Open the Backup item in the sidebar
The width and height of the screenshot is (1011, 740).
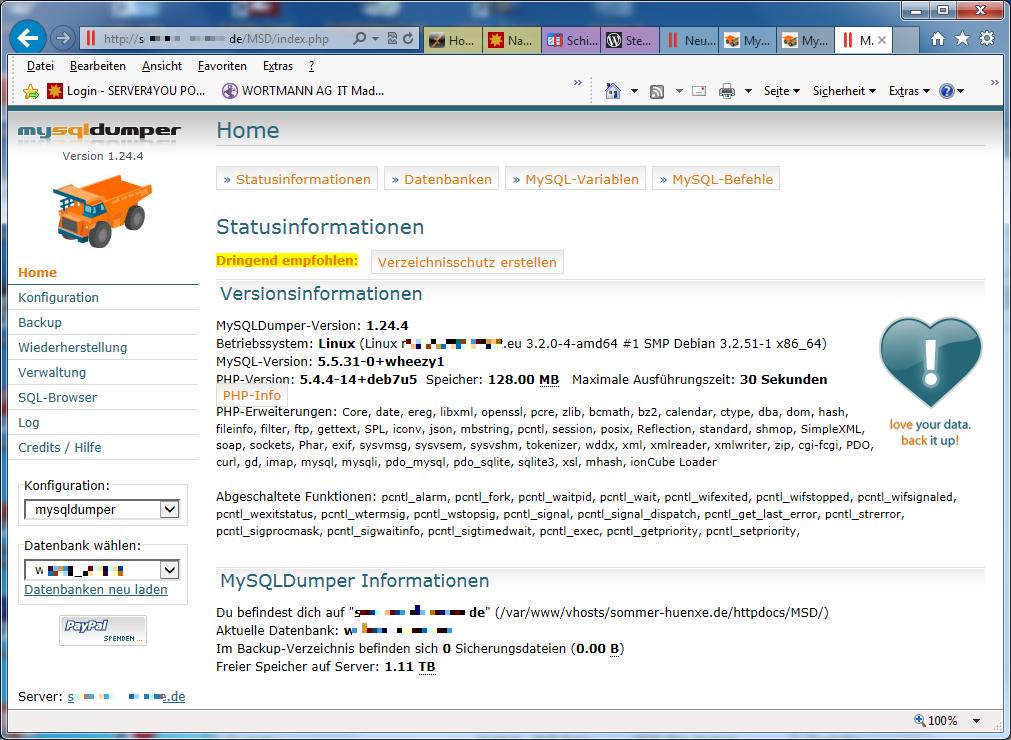[x=40, y=322]
